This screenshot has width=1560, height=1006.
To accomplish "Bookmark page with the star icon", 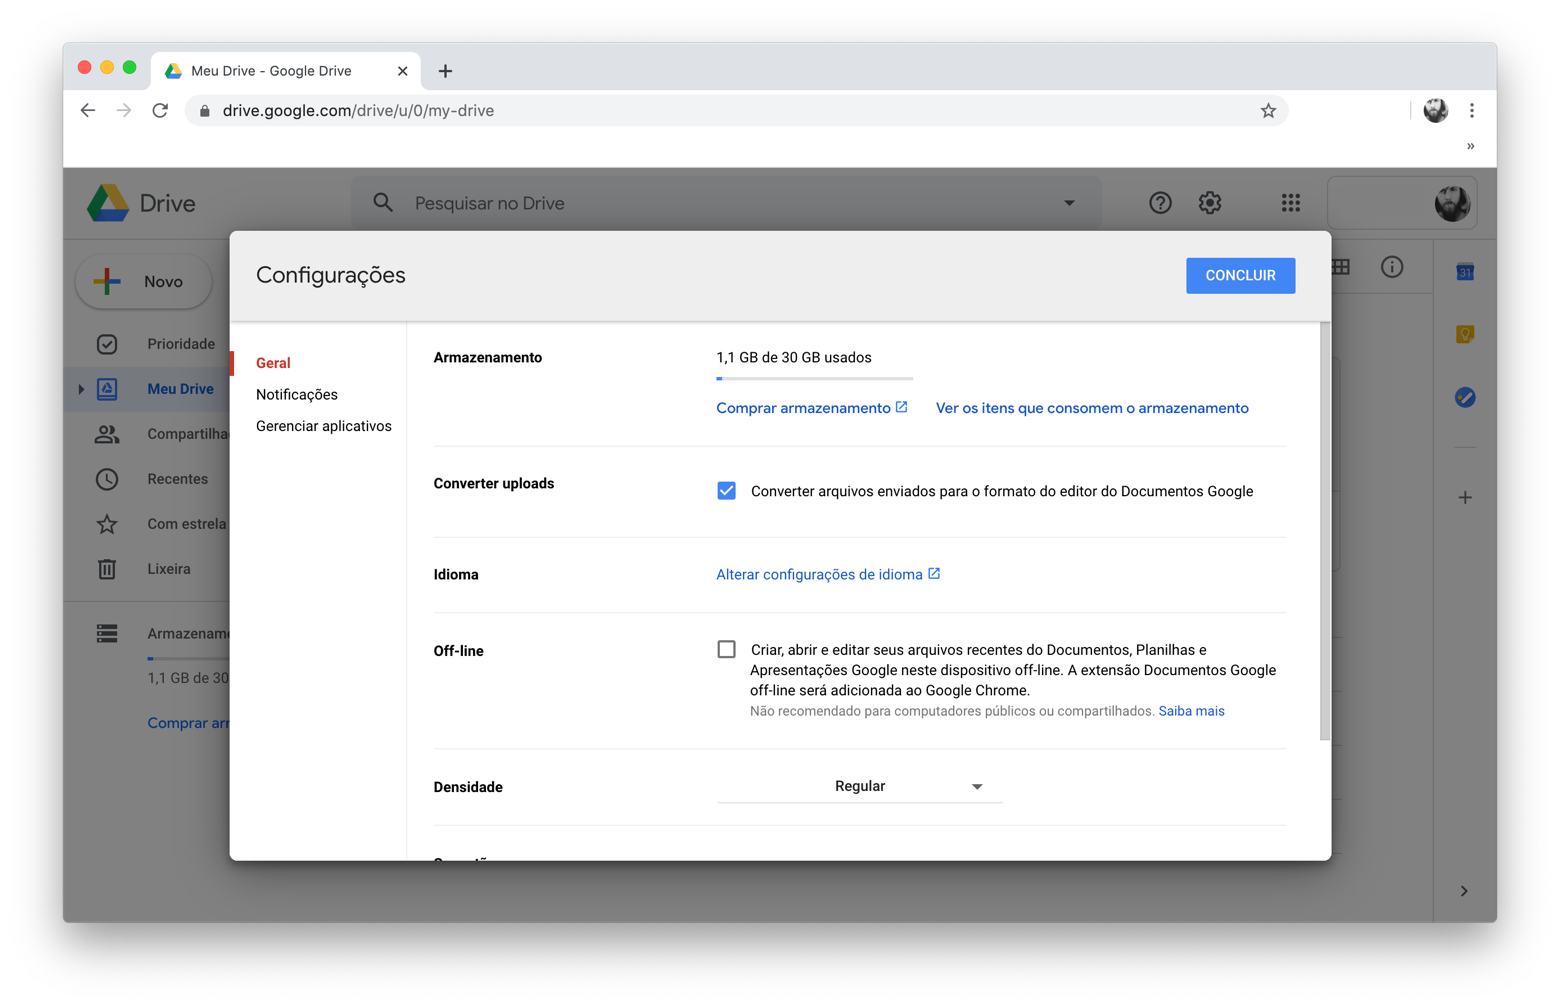I will tap(1268, 111).
